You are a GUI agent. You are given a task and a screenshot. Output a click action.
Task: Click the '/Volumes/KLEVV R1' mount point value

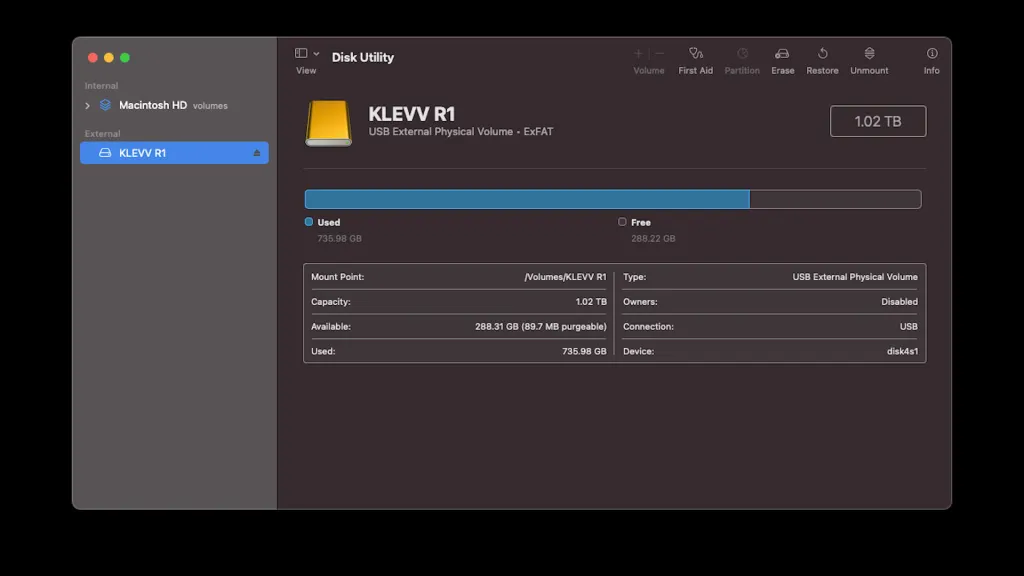point(565,277)
